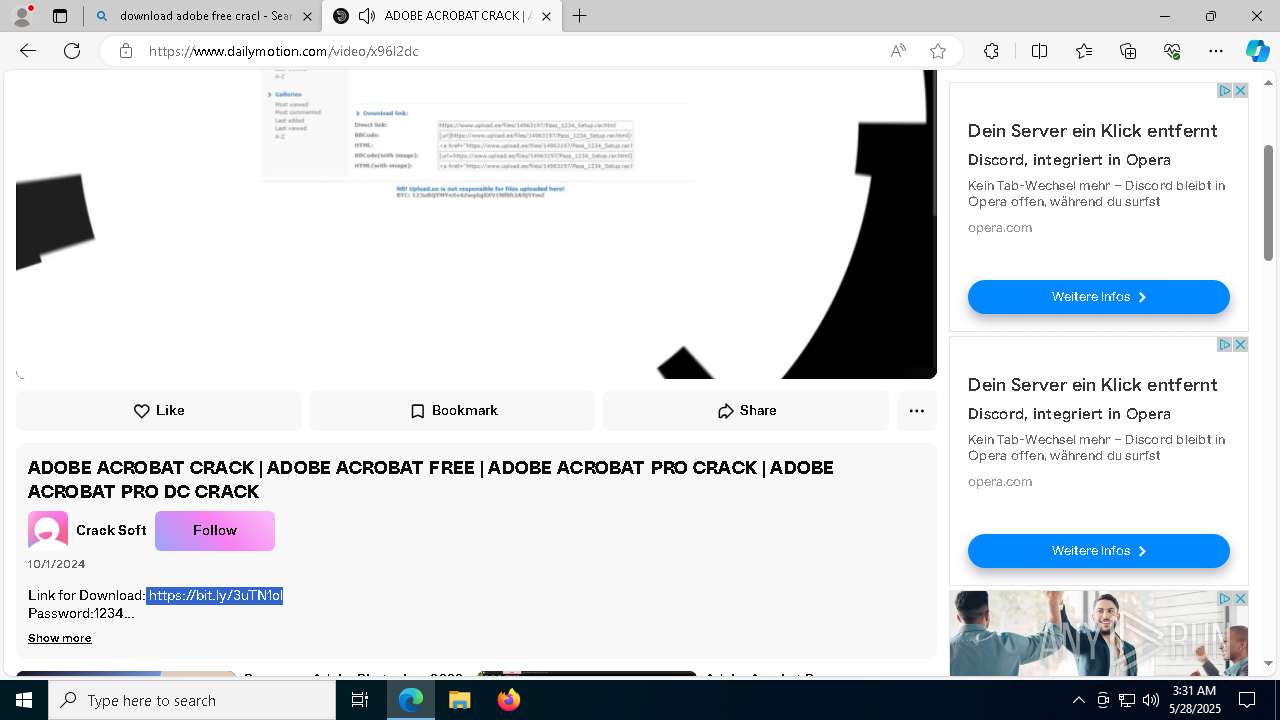Click first ad Weitere Infos button
This screenshot has height=720, width=1280.
[1098, 297]
